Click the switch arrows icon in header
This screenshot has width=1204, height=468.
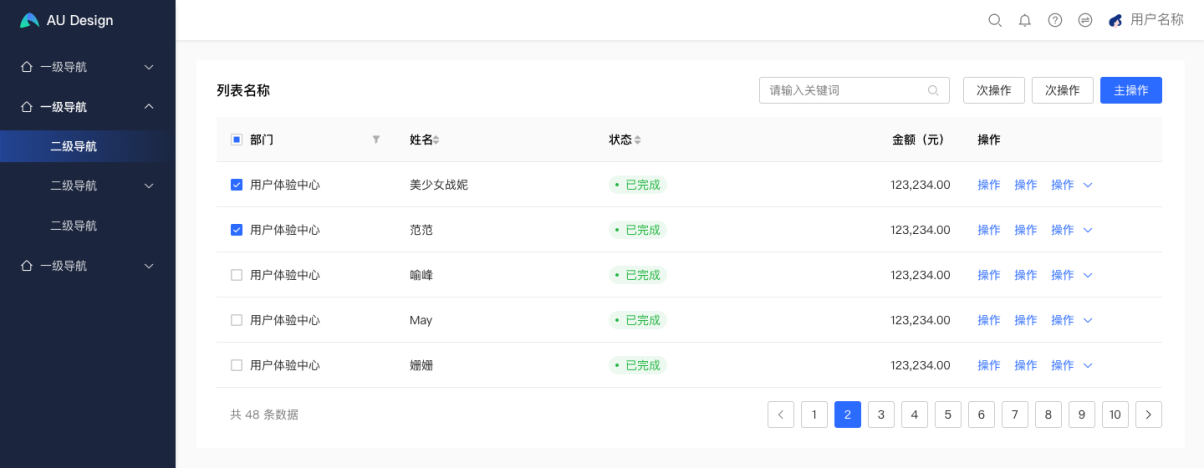pos(1085,20)
